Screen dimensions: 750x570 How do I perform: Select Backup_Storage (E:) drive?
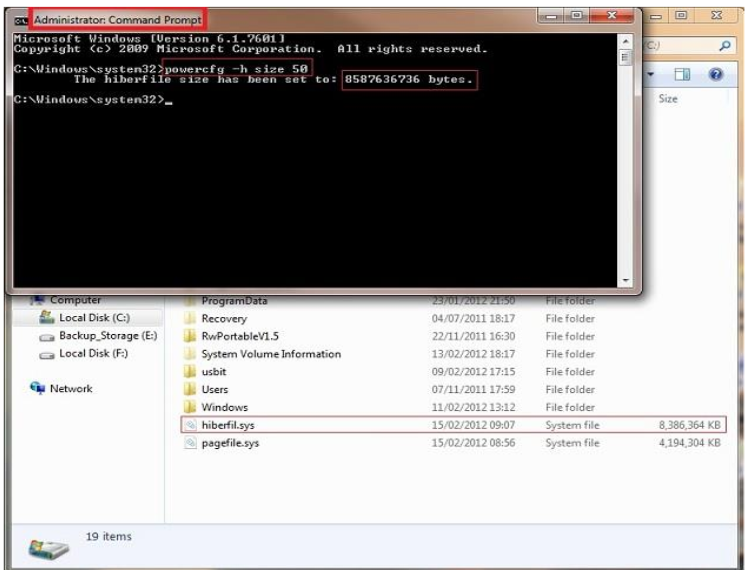point(108,336)
